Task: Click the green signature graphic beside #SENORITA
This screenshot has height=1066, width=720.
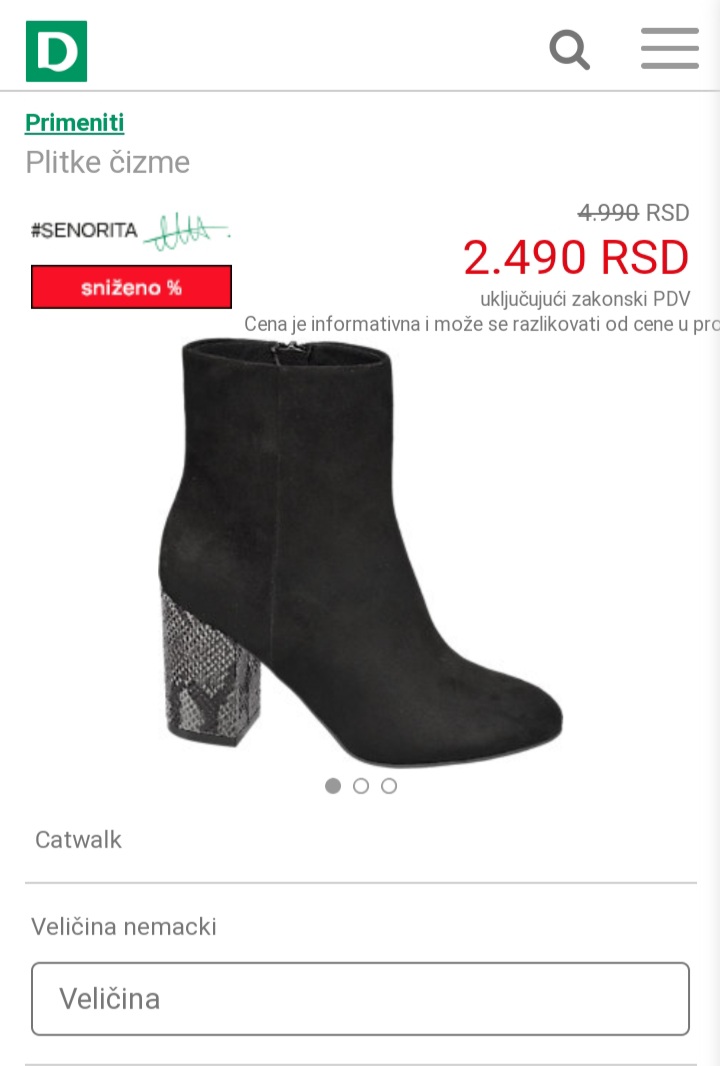Action: 187,231
